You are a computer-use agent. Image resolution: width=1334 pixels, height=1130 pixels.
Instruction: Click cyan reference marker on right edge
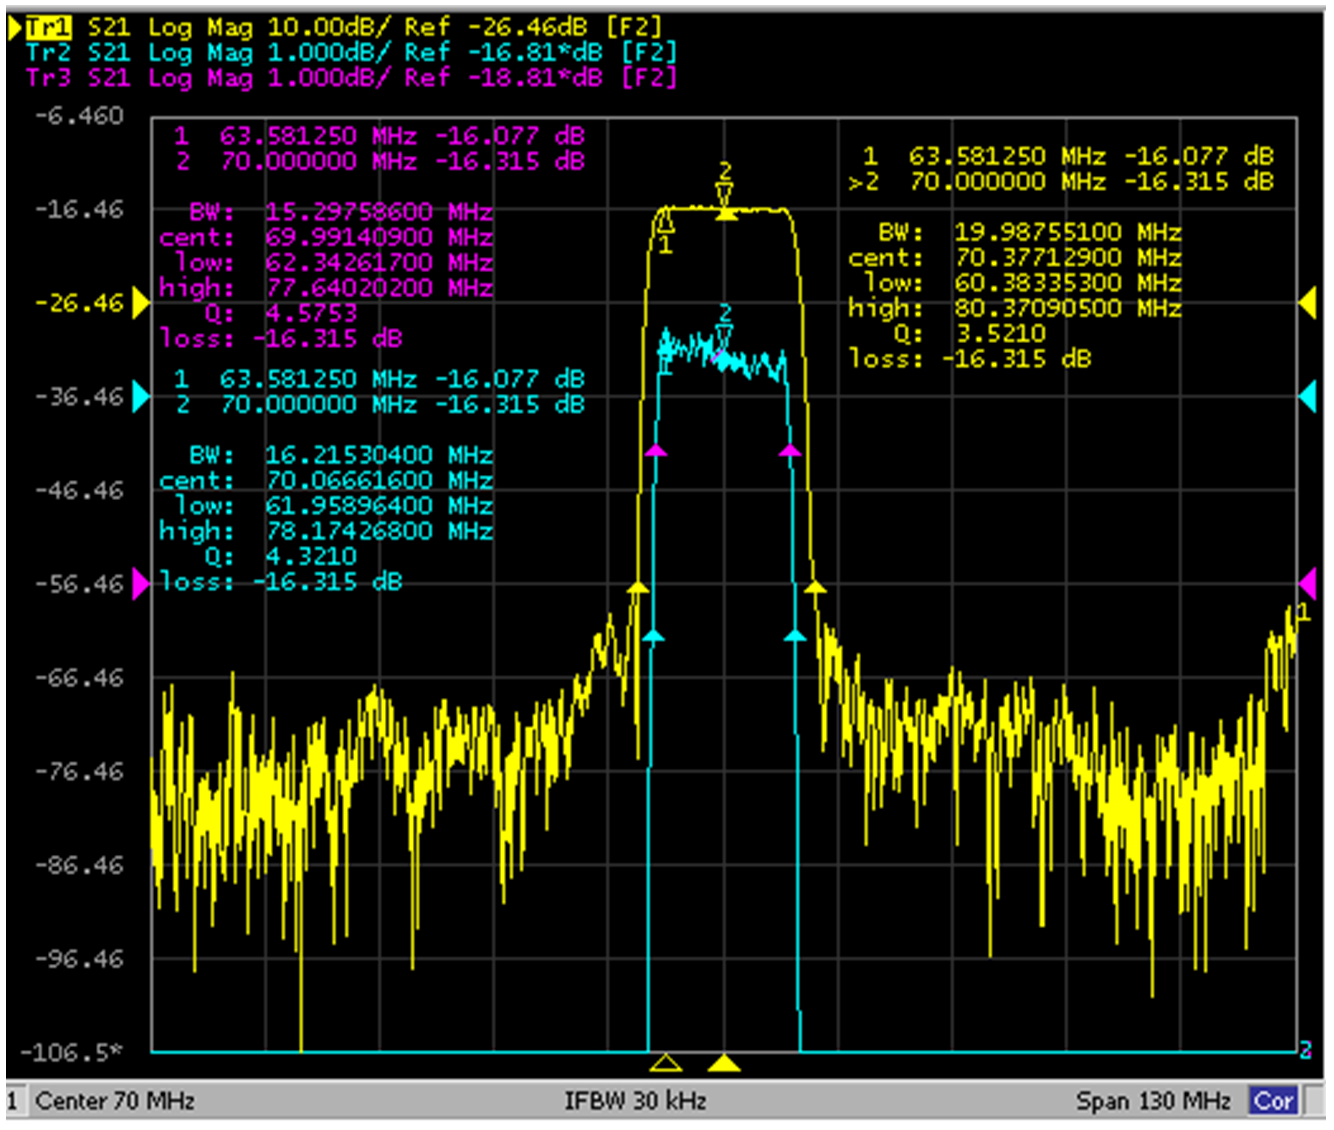(x=1307, y=397)
